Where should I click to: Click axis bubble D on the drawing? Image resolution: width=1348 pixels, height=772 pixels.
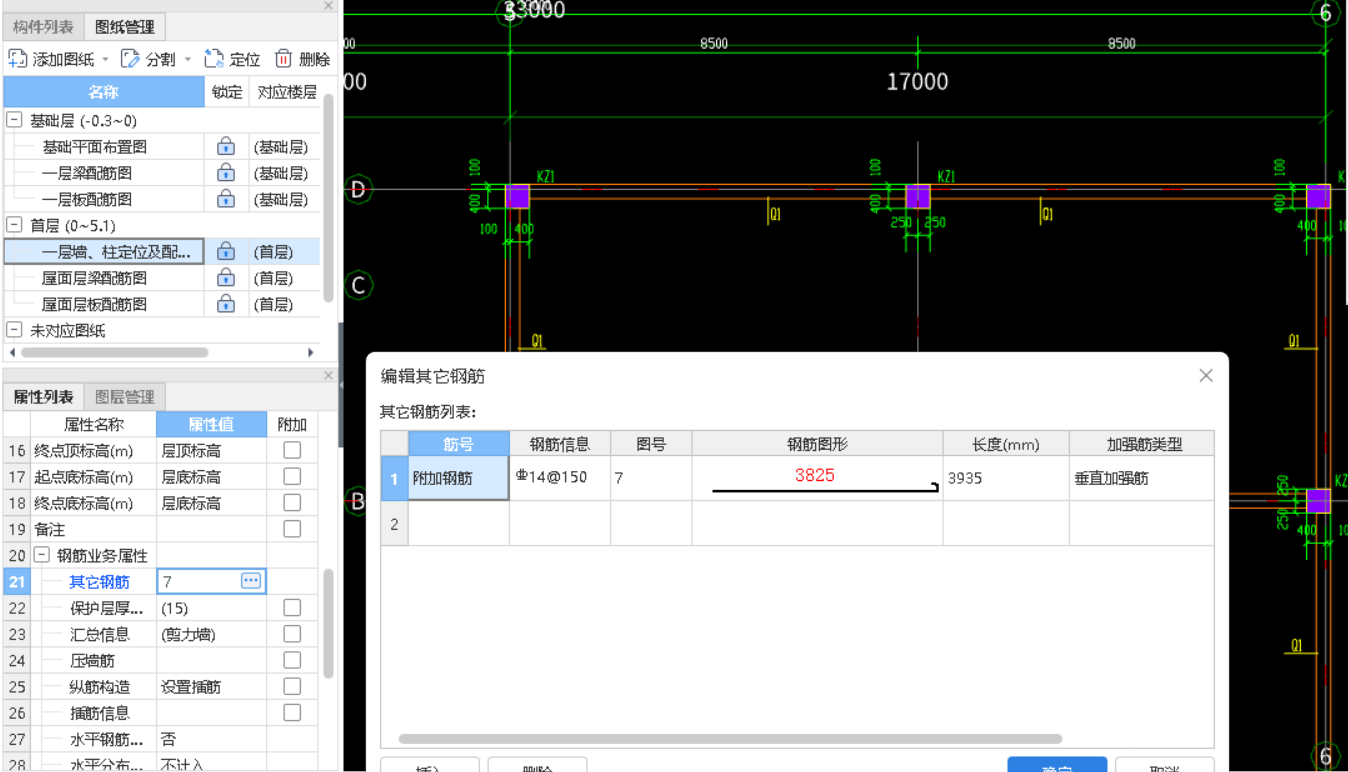click(x=358, y=188)
